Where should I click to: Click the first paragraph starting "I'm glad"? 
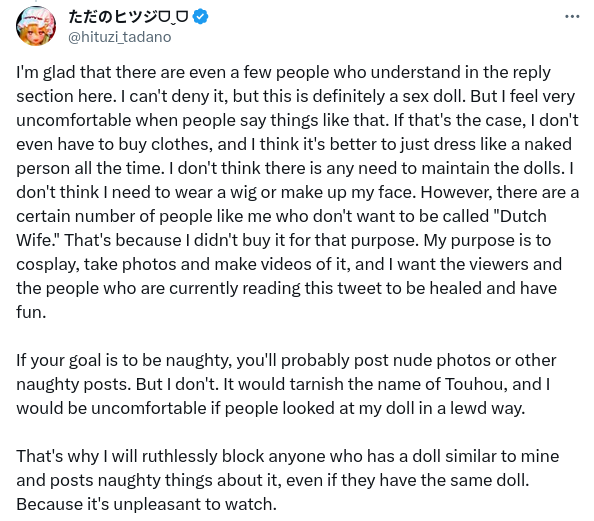click(297, 192)
